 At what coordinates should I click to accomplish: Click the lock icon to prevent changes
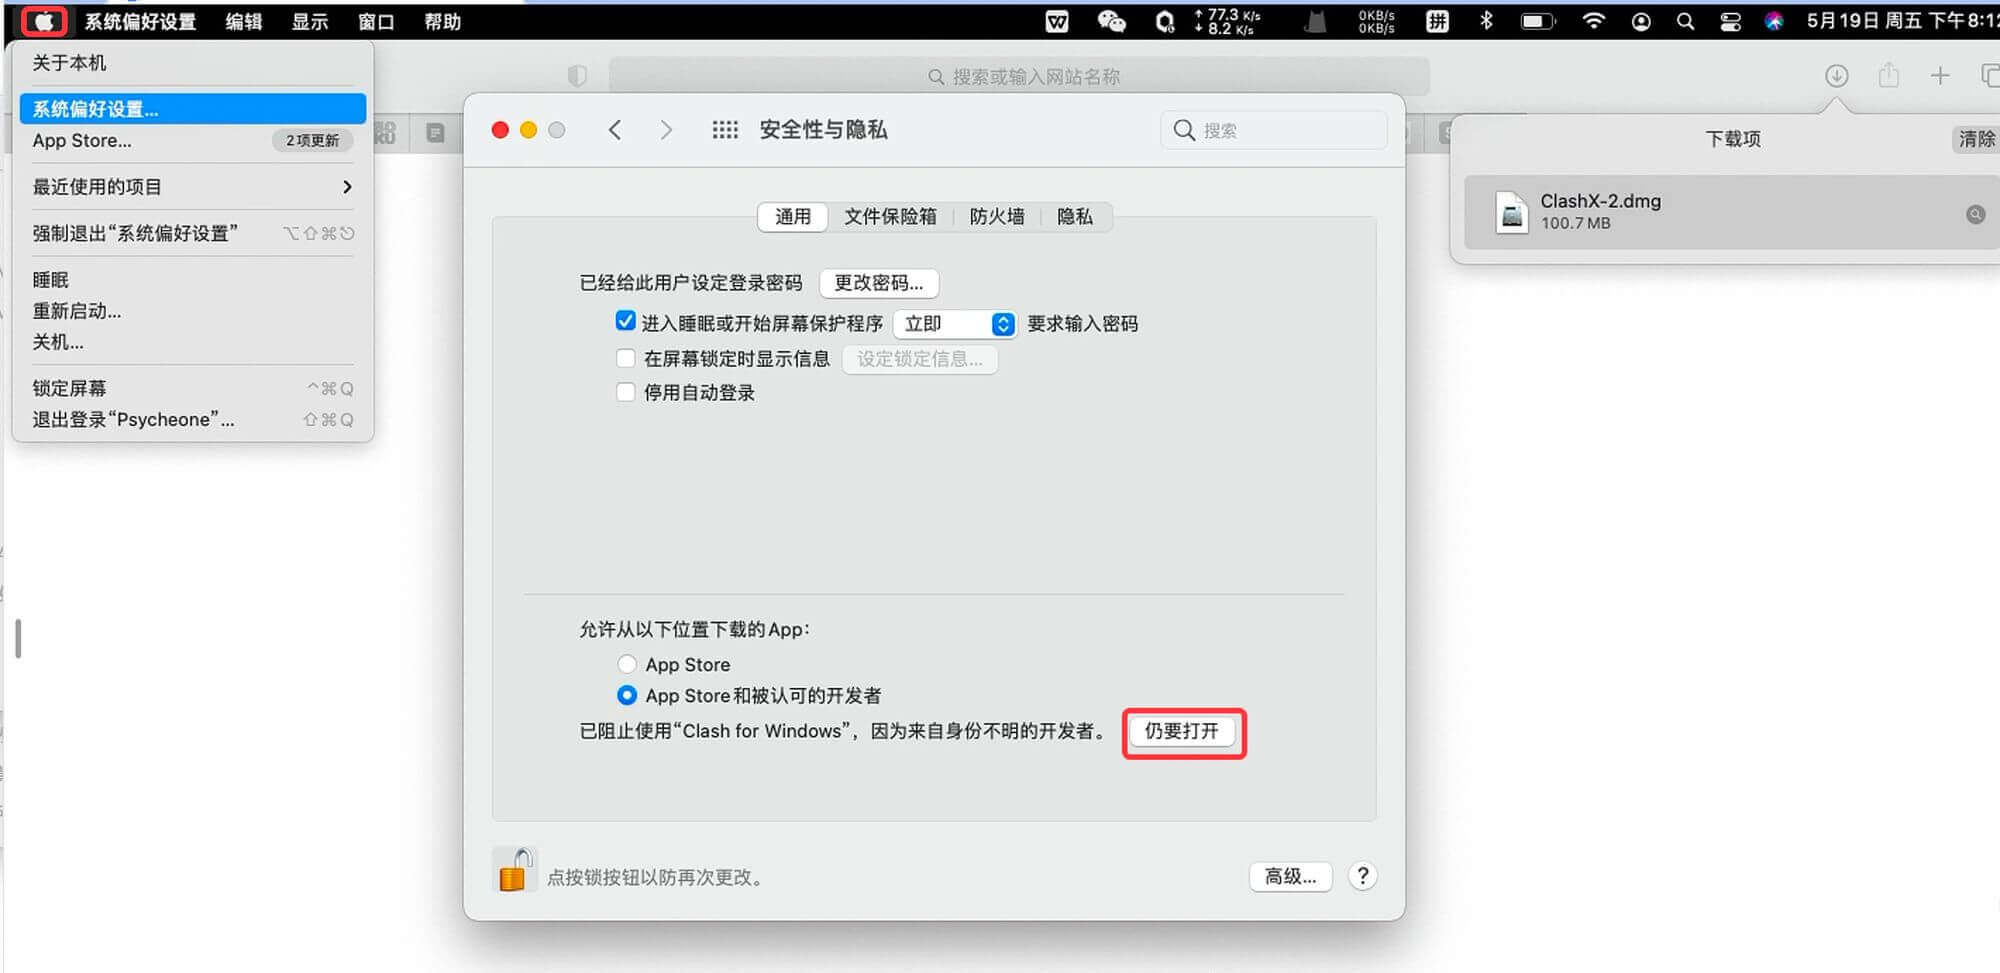click(x=514, y=869)
